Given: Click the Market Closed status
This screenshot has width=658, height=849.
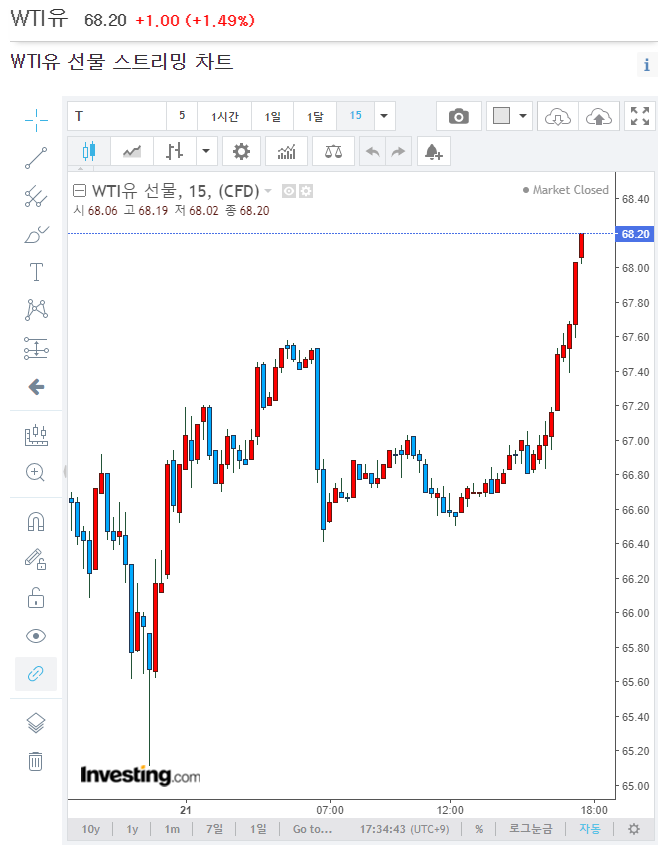Looking at the screenshot, I should click(565, 190).
